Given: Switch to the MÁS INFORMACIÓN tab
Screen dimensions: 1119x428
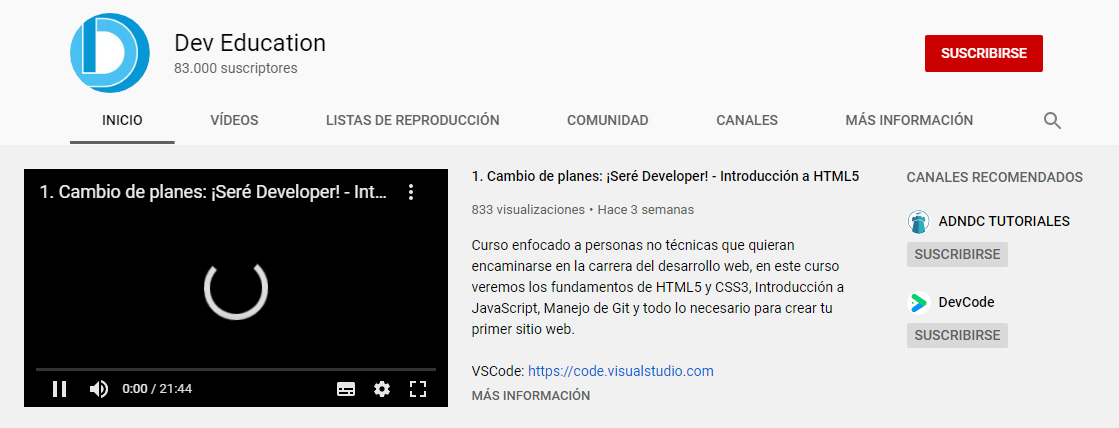Looking at the screenshot, I should click(x=908, y=121).
